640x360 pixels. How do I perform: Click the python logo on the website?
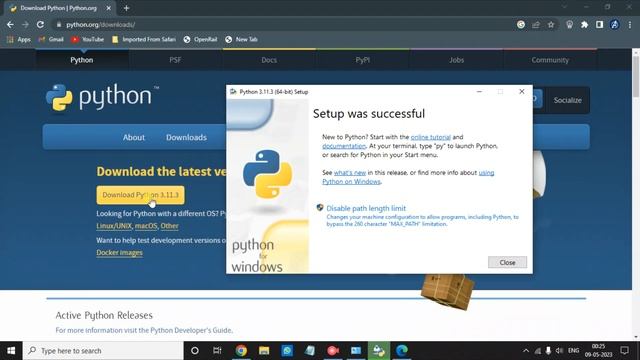(x=102, y=97)
